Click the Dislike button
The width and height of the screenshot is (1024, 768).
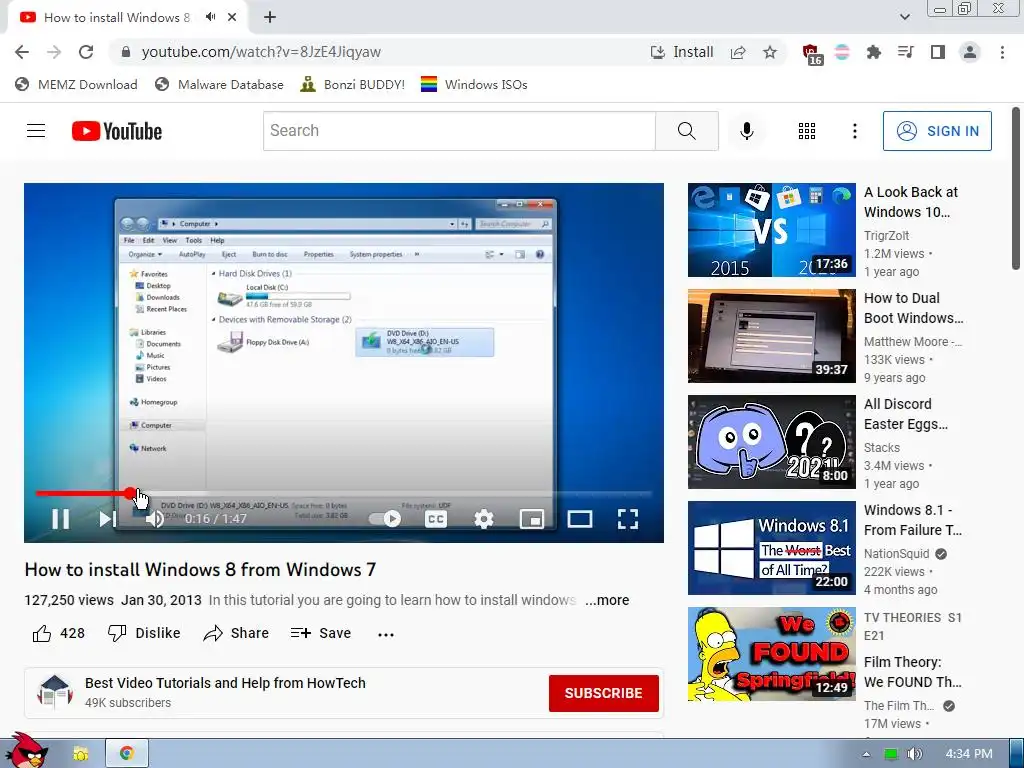click(x=144, y=633)
